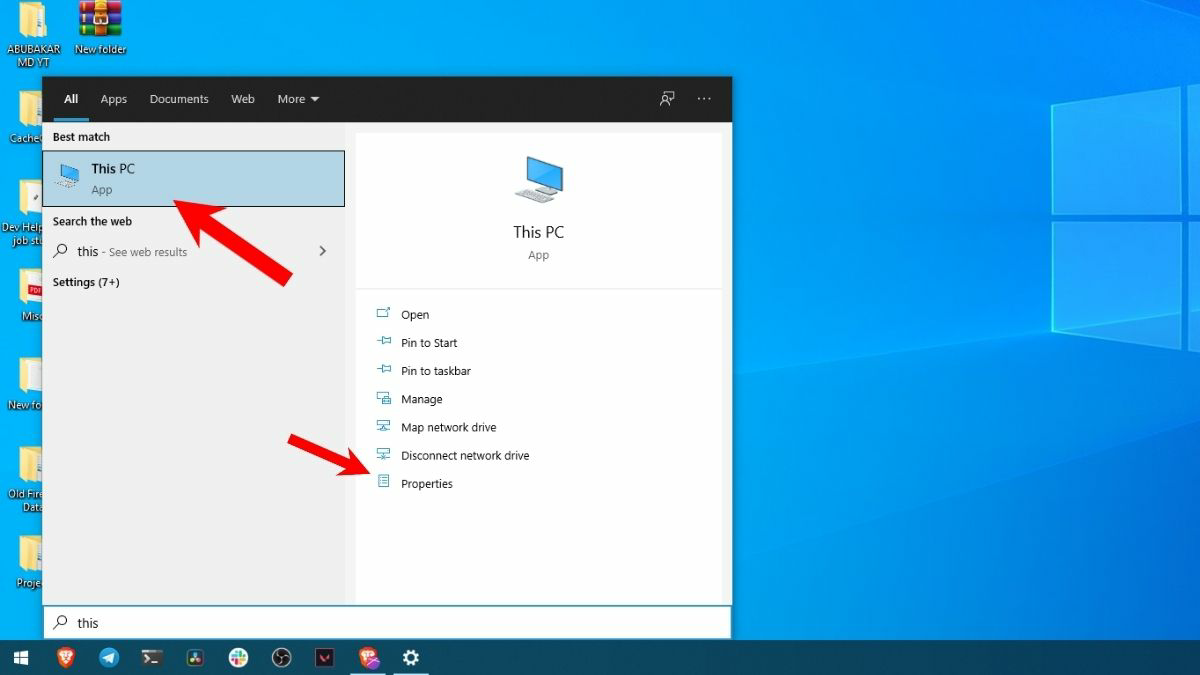Pin This PC to taskbar
1200x675 pixels.
436,370
